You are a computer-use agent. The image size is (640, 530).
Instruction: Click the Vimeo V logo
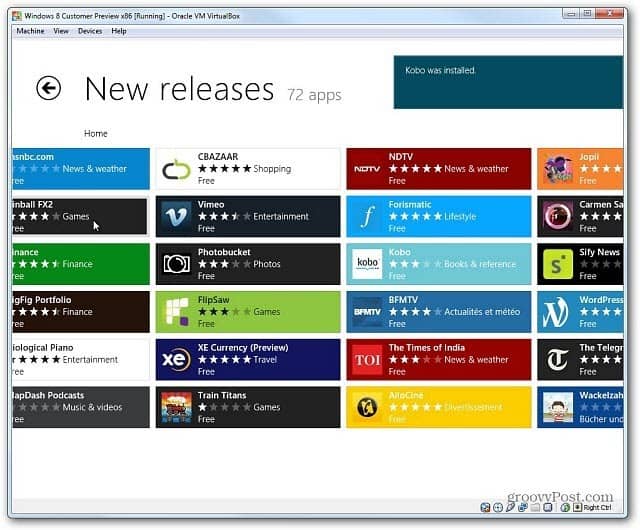[176, 216]
